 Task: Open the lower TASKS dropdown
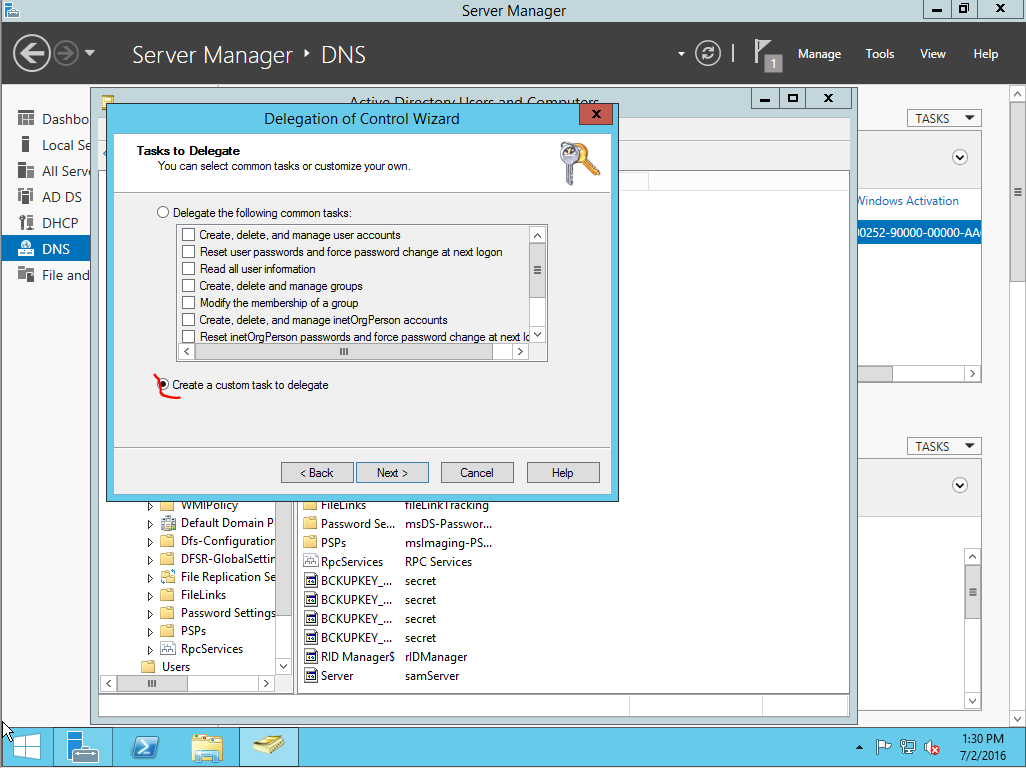944,446
